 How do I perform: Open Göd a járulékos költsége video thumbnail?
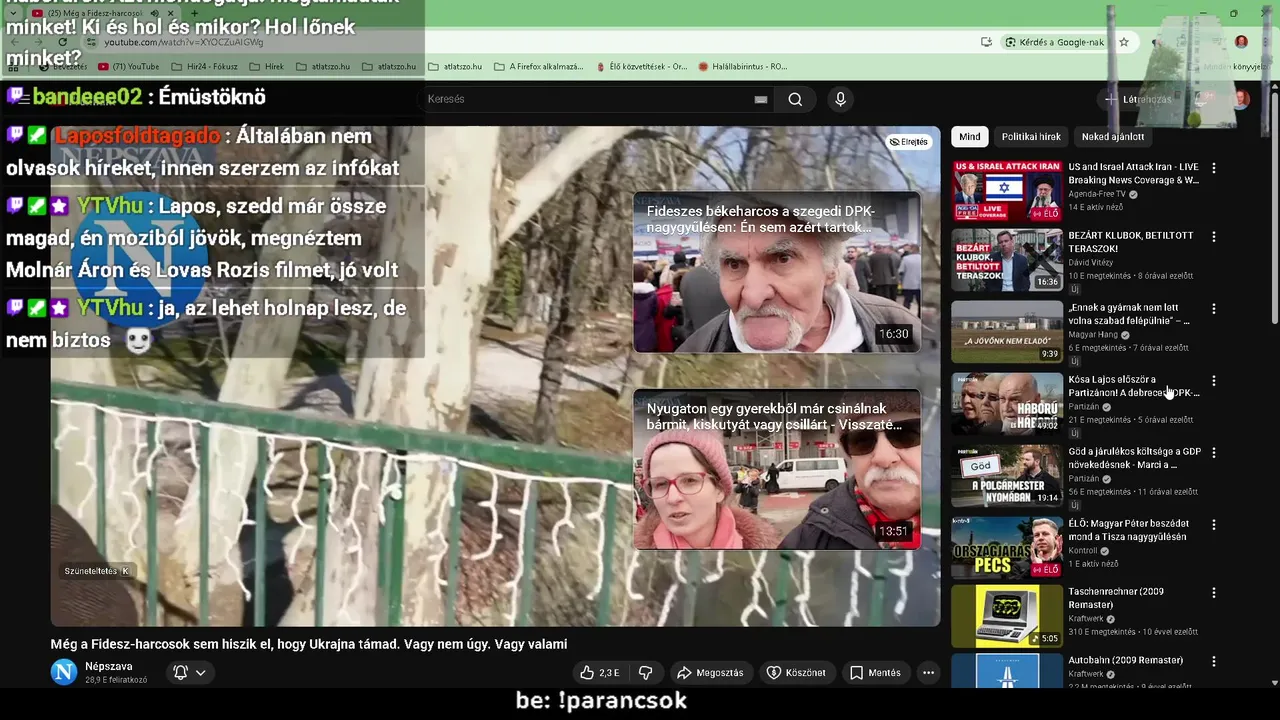(x=1007, y=476)
